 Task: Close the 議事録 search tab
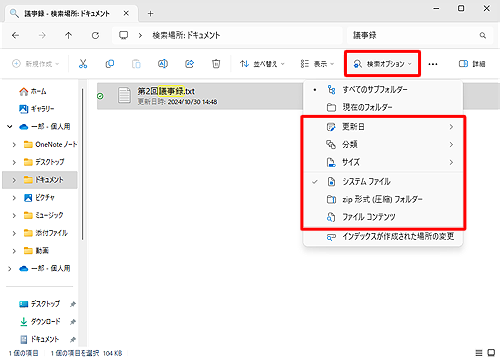tap(126, 13)
